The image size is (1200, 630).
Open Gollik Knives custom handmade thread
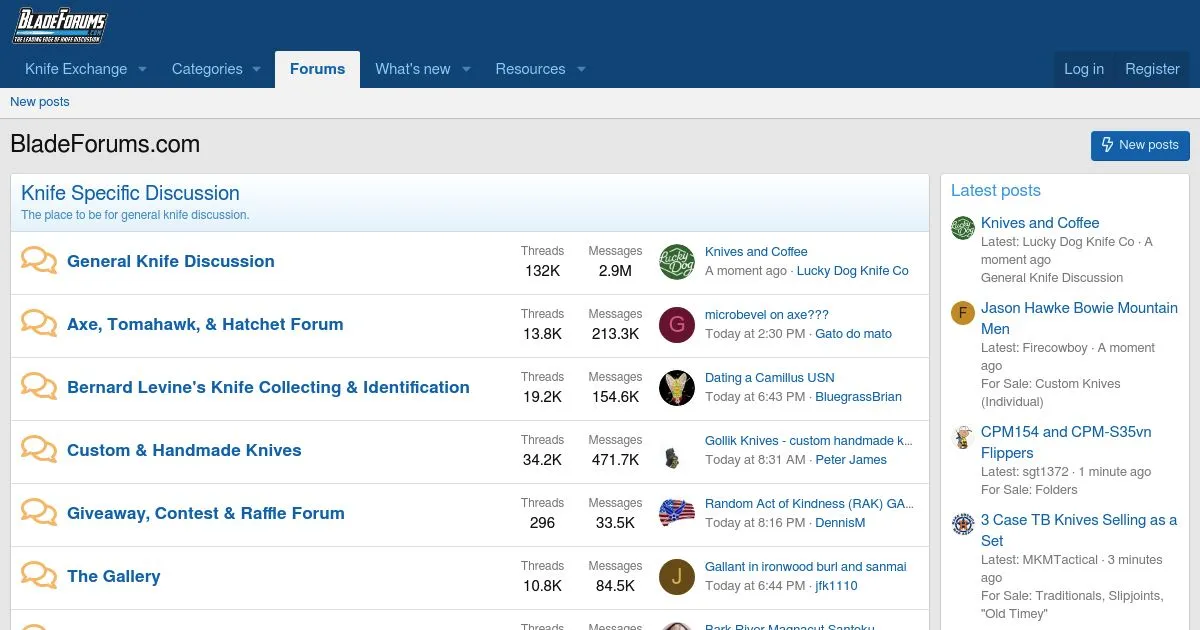809,441
